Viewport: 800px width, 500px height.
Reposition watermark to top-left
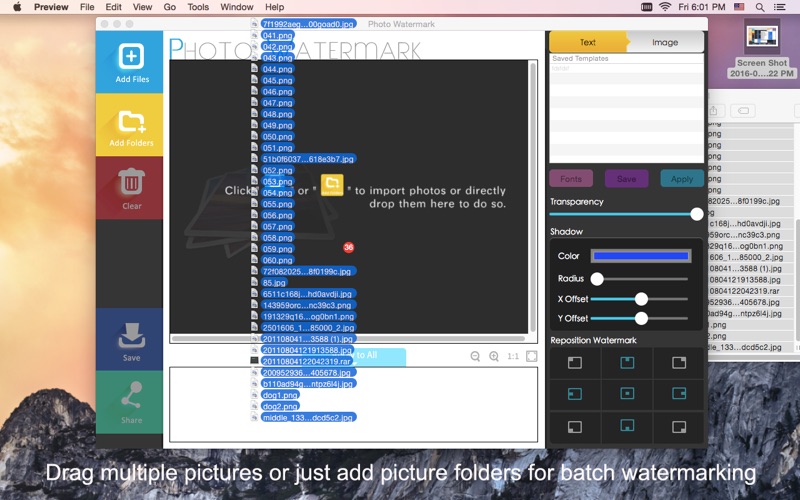[575, 363]
